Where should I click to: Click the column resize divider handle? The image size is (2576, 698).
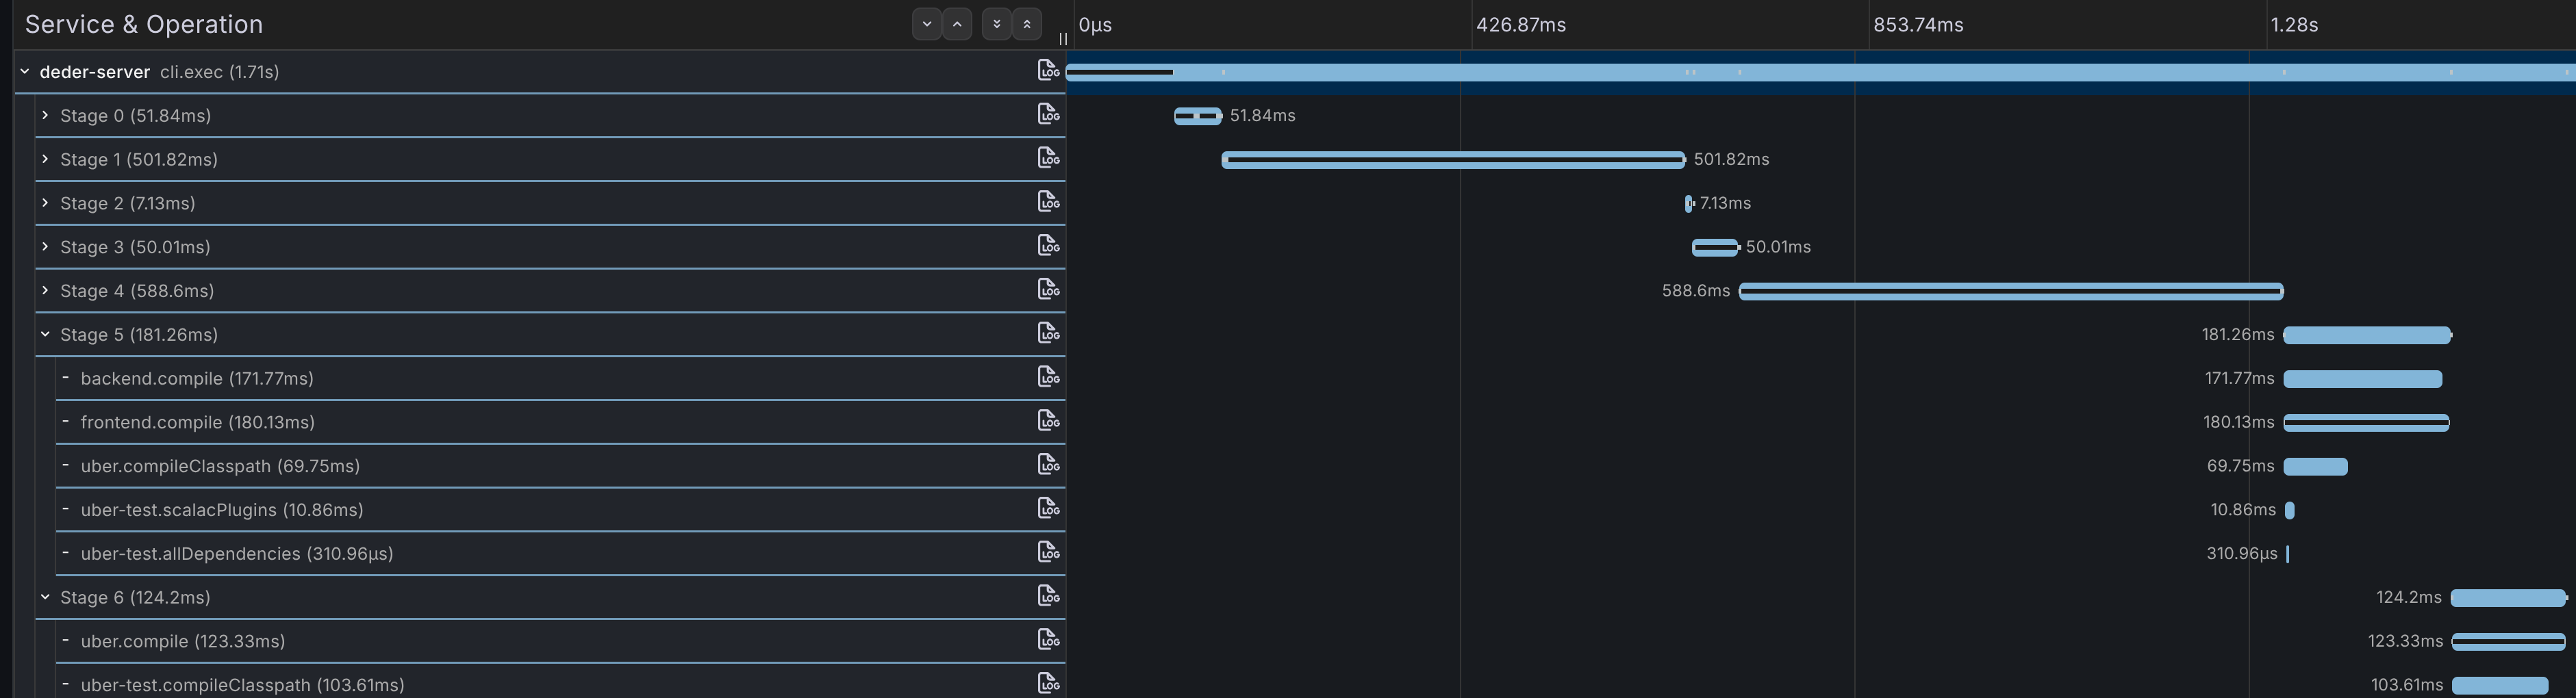[x=1063, y=39]
